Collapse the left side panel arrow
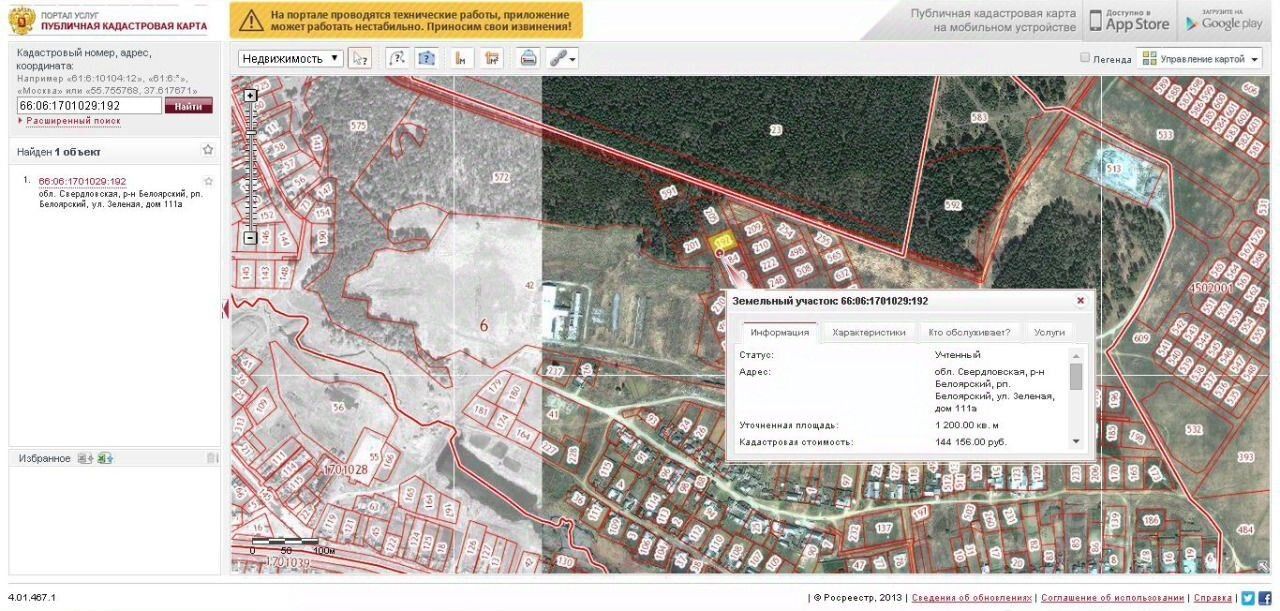Viewport: 1280px width, 611px height. 225,310
